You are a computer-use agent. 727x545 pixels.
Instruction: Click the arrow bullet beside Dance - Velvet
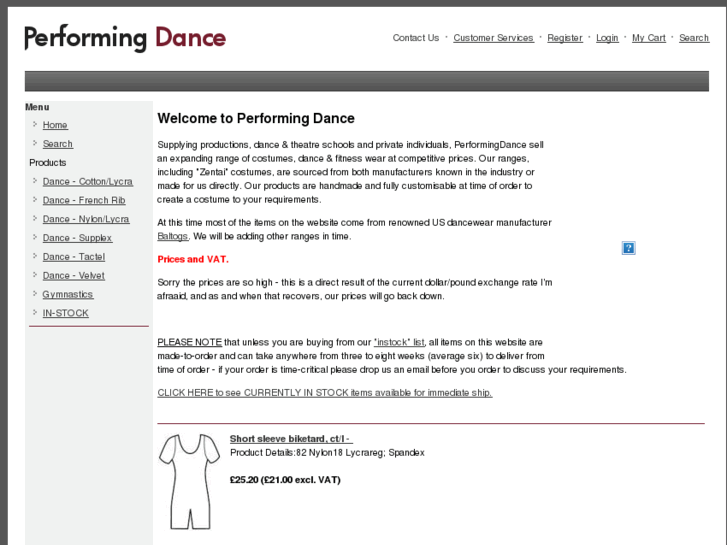(35, 275)
